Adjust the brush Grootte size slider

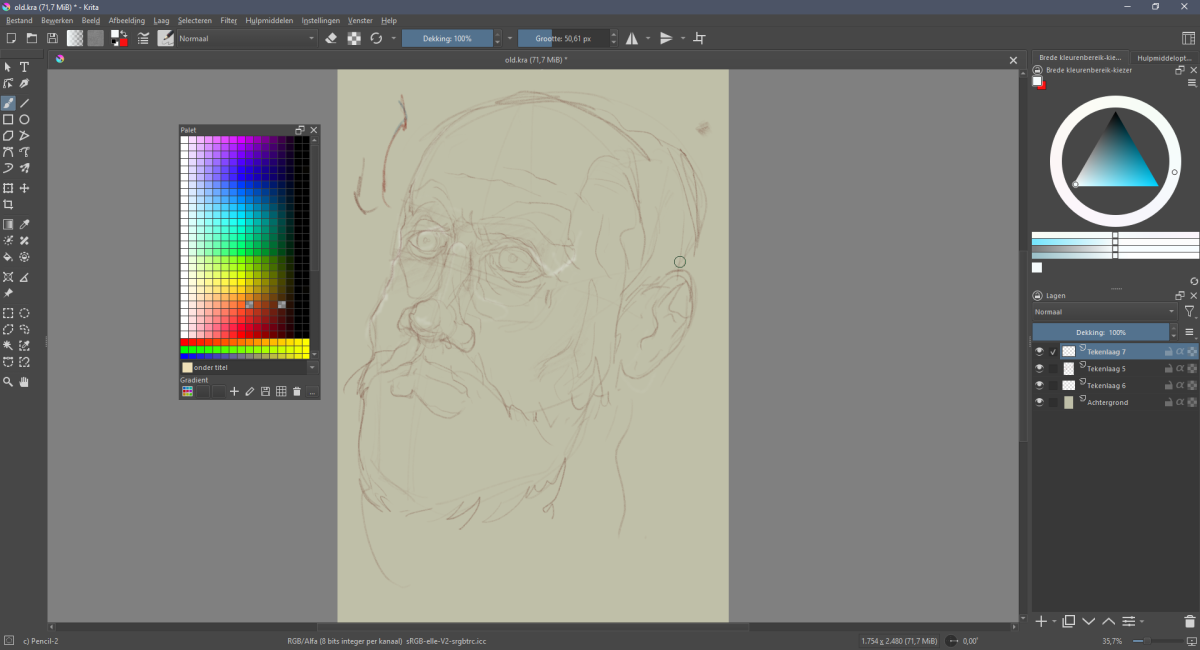[563, 38]
